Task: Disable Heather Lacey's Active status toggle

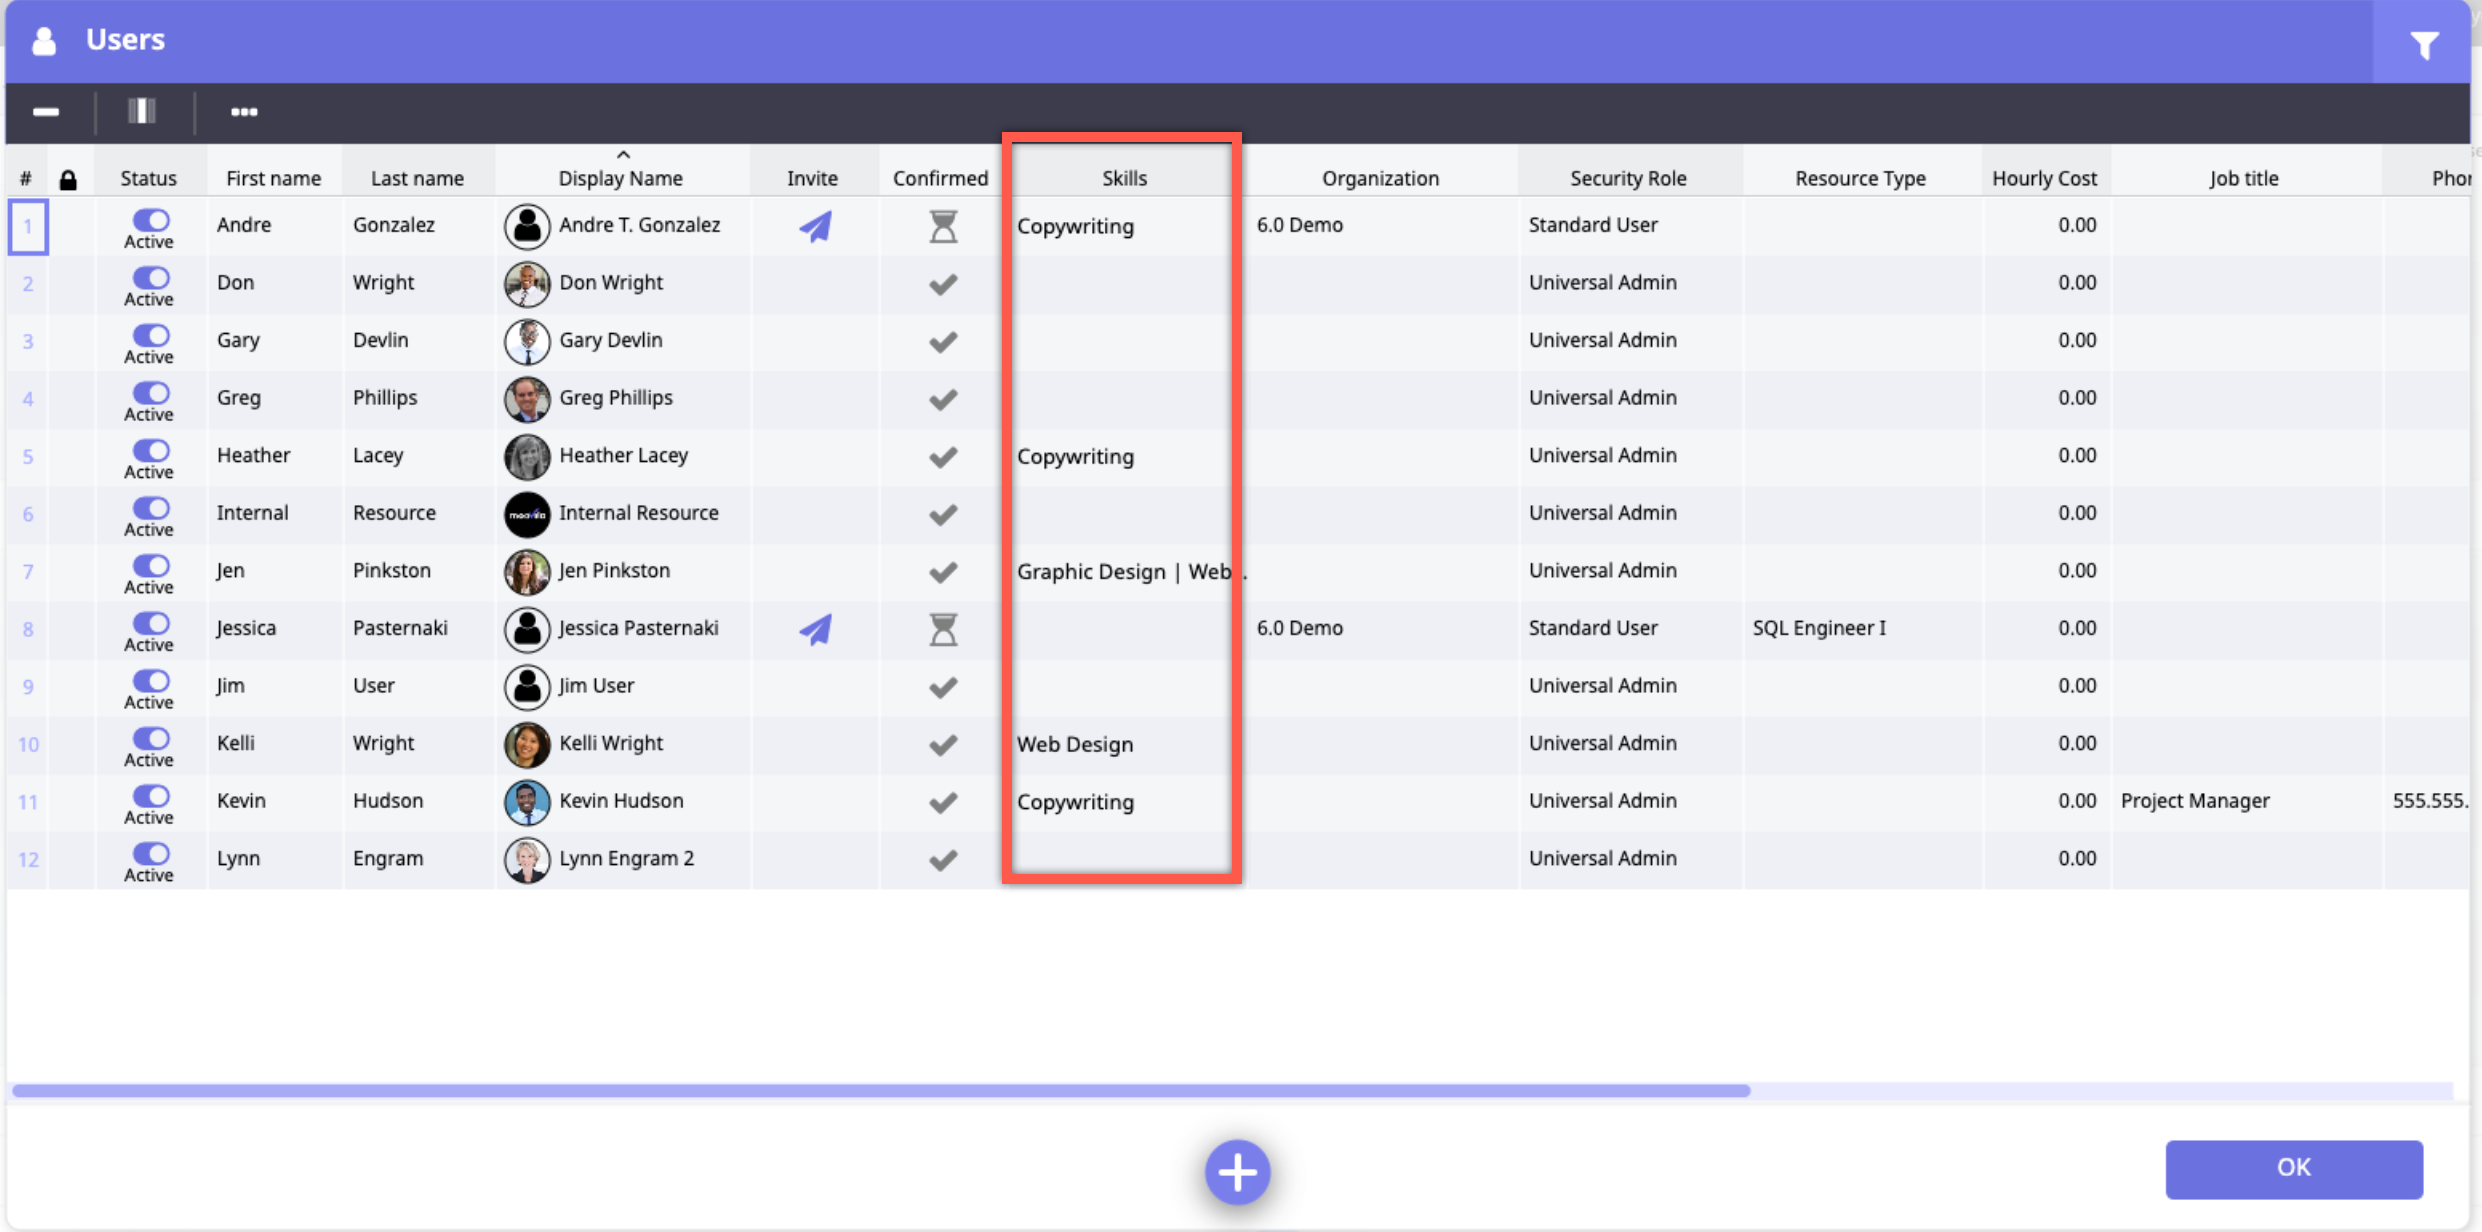Action: 151,450
